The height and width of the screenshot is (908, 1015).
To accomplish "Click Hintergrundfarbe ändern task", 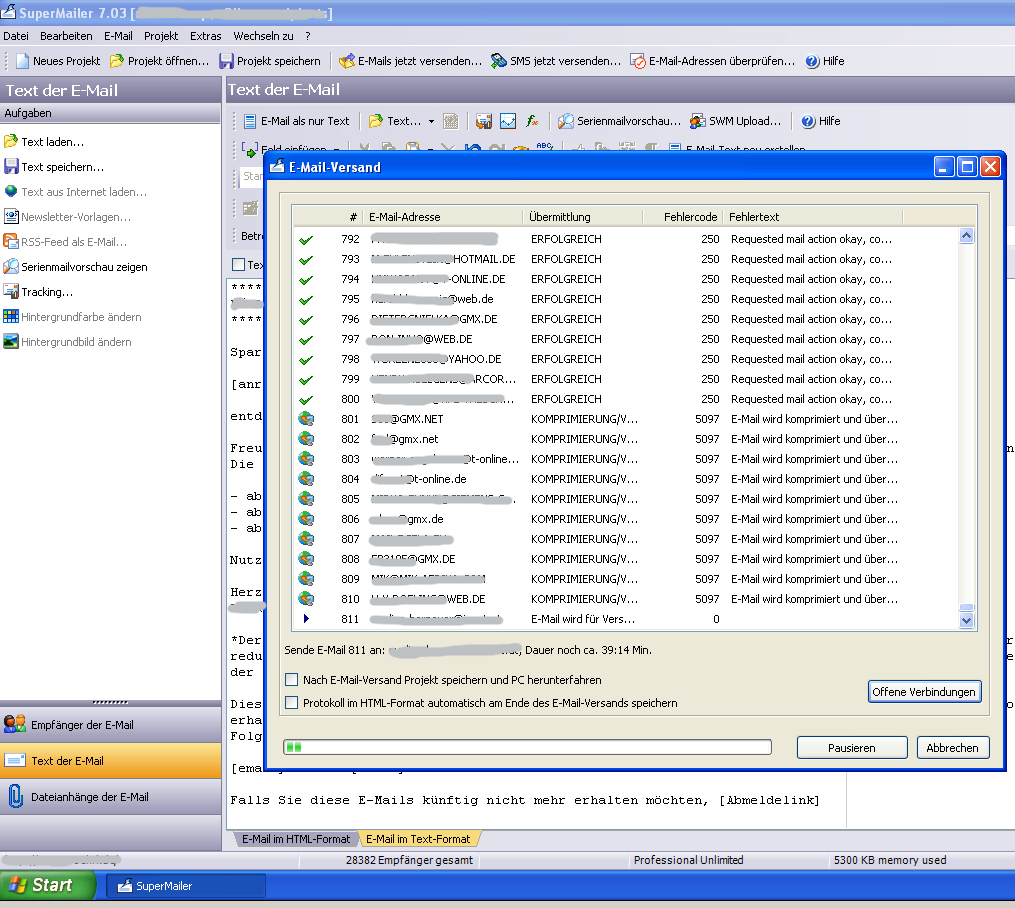I will (72, 317).
